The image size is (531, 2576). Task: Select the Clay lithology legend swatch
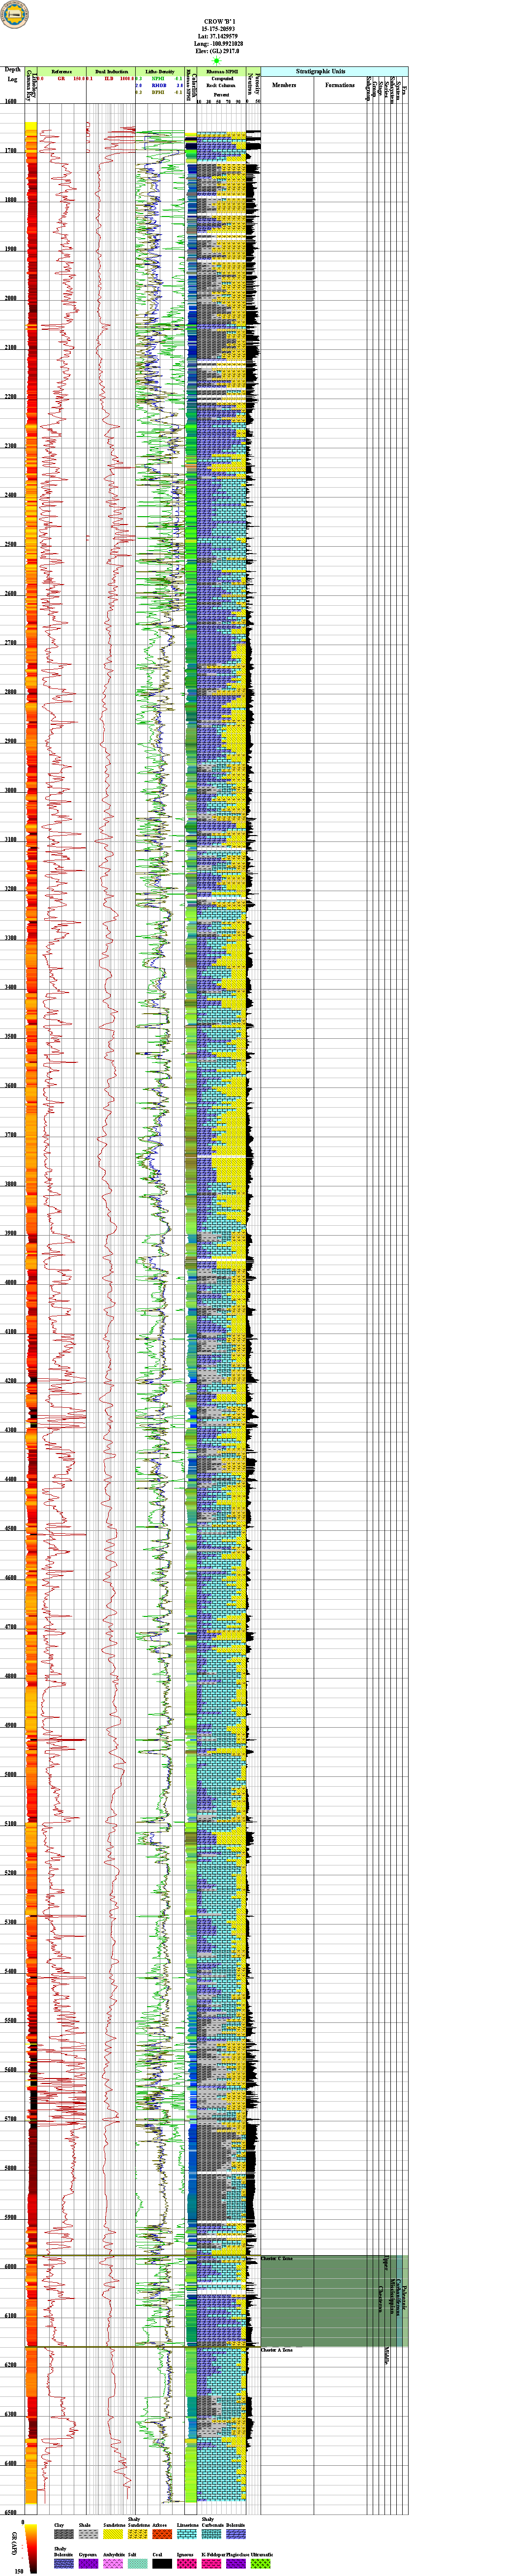click(x=64, y=2534)
